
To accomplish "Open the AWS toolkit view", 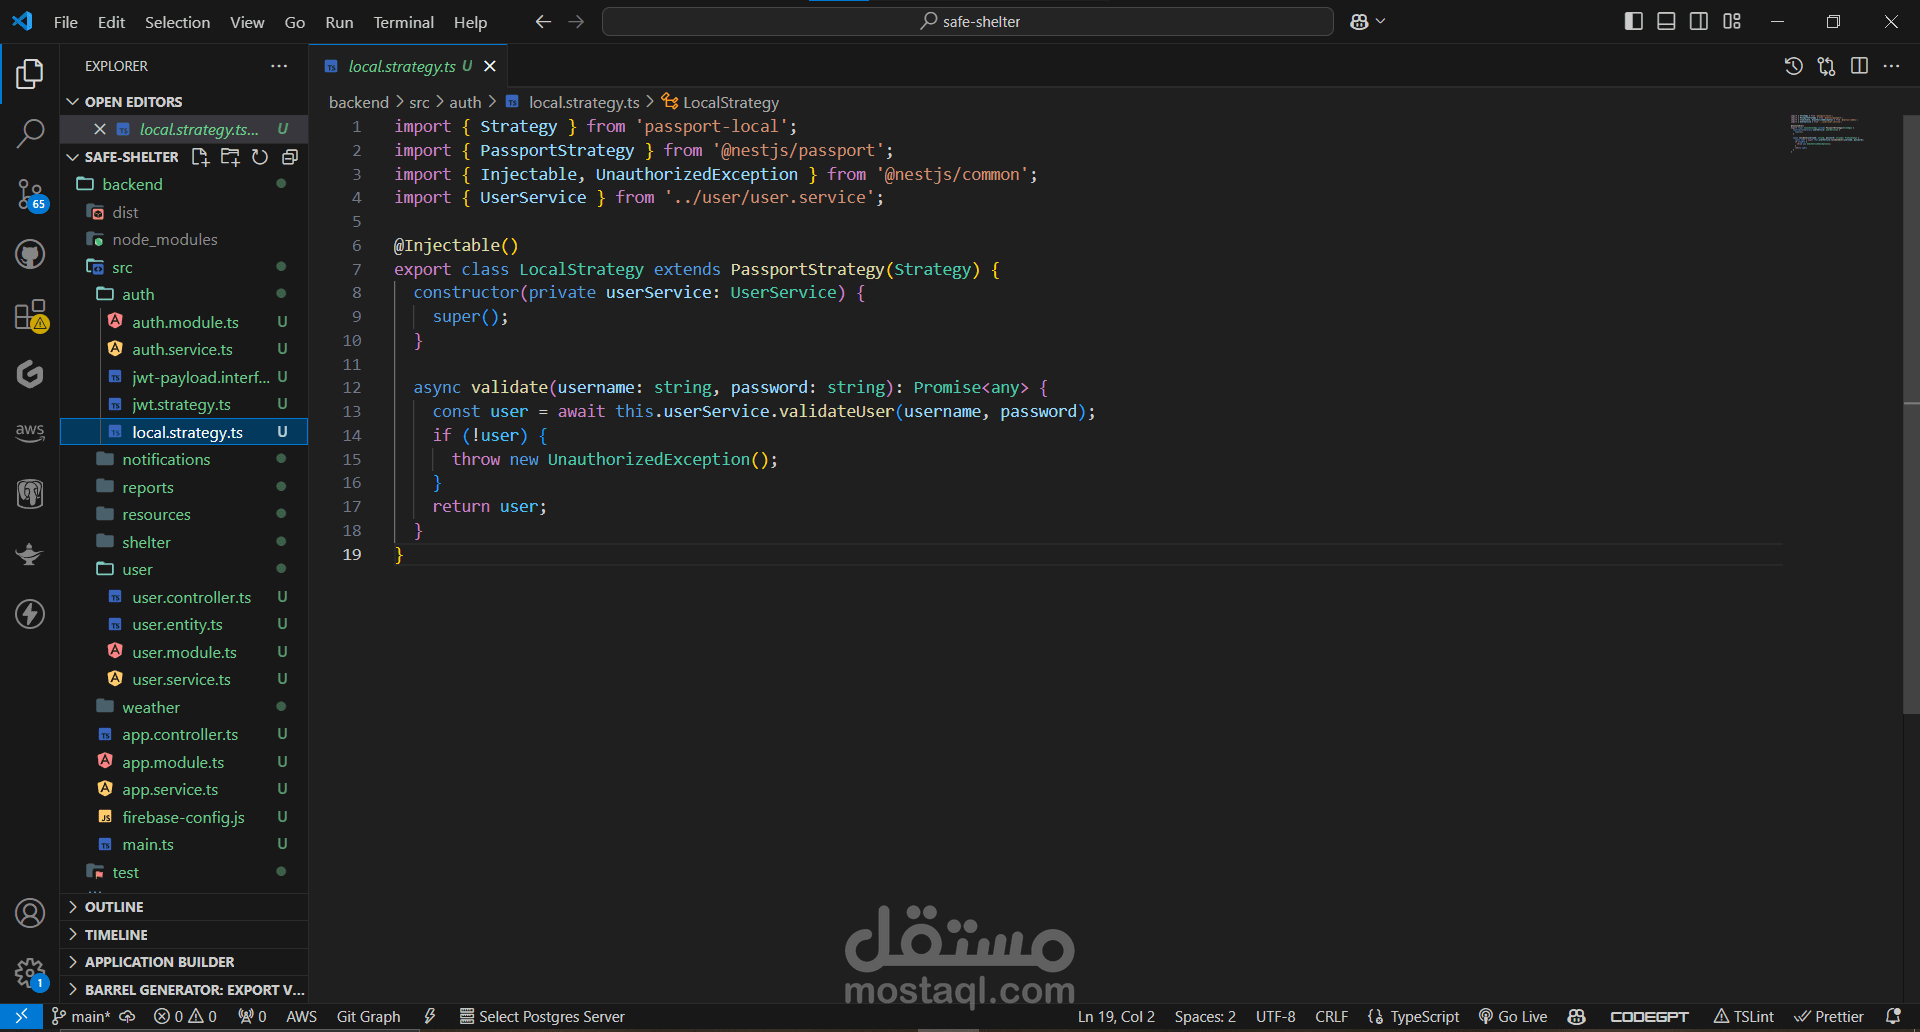I will [30, 432].
